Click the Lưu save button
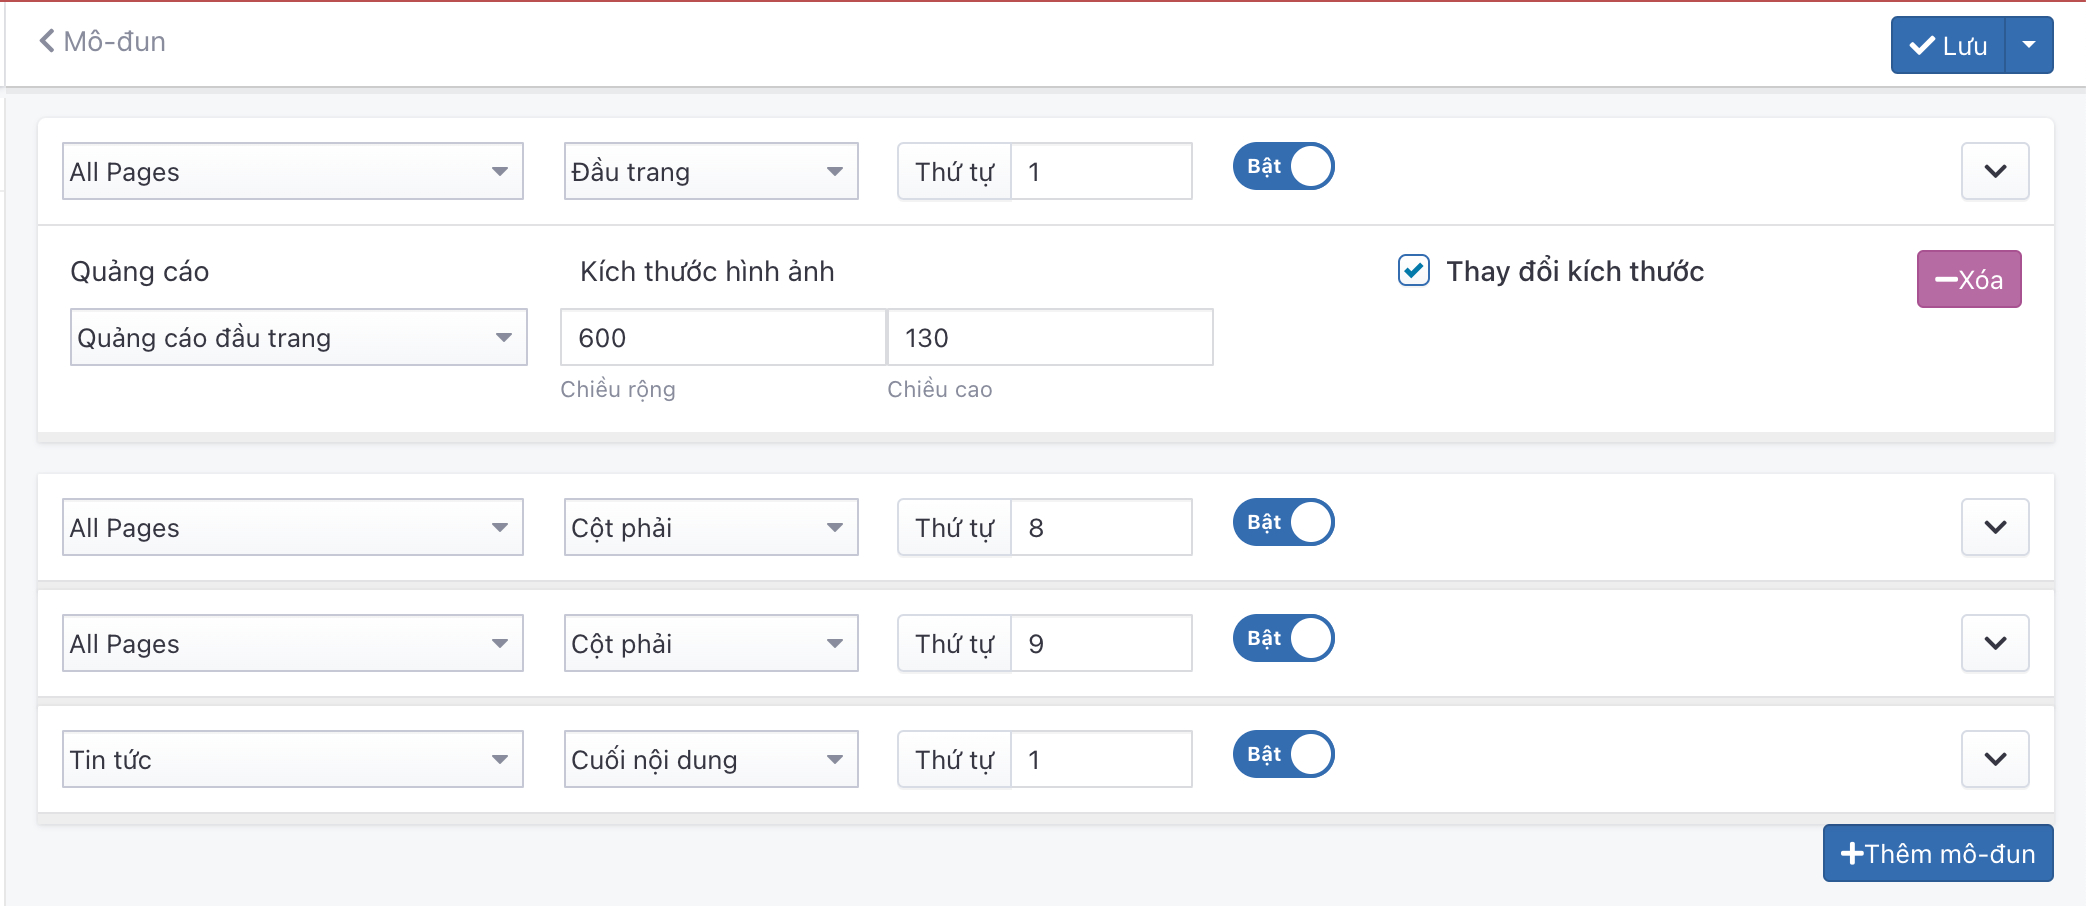This screenshot has width=2086, height=906. click(1947, 45)
